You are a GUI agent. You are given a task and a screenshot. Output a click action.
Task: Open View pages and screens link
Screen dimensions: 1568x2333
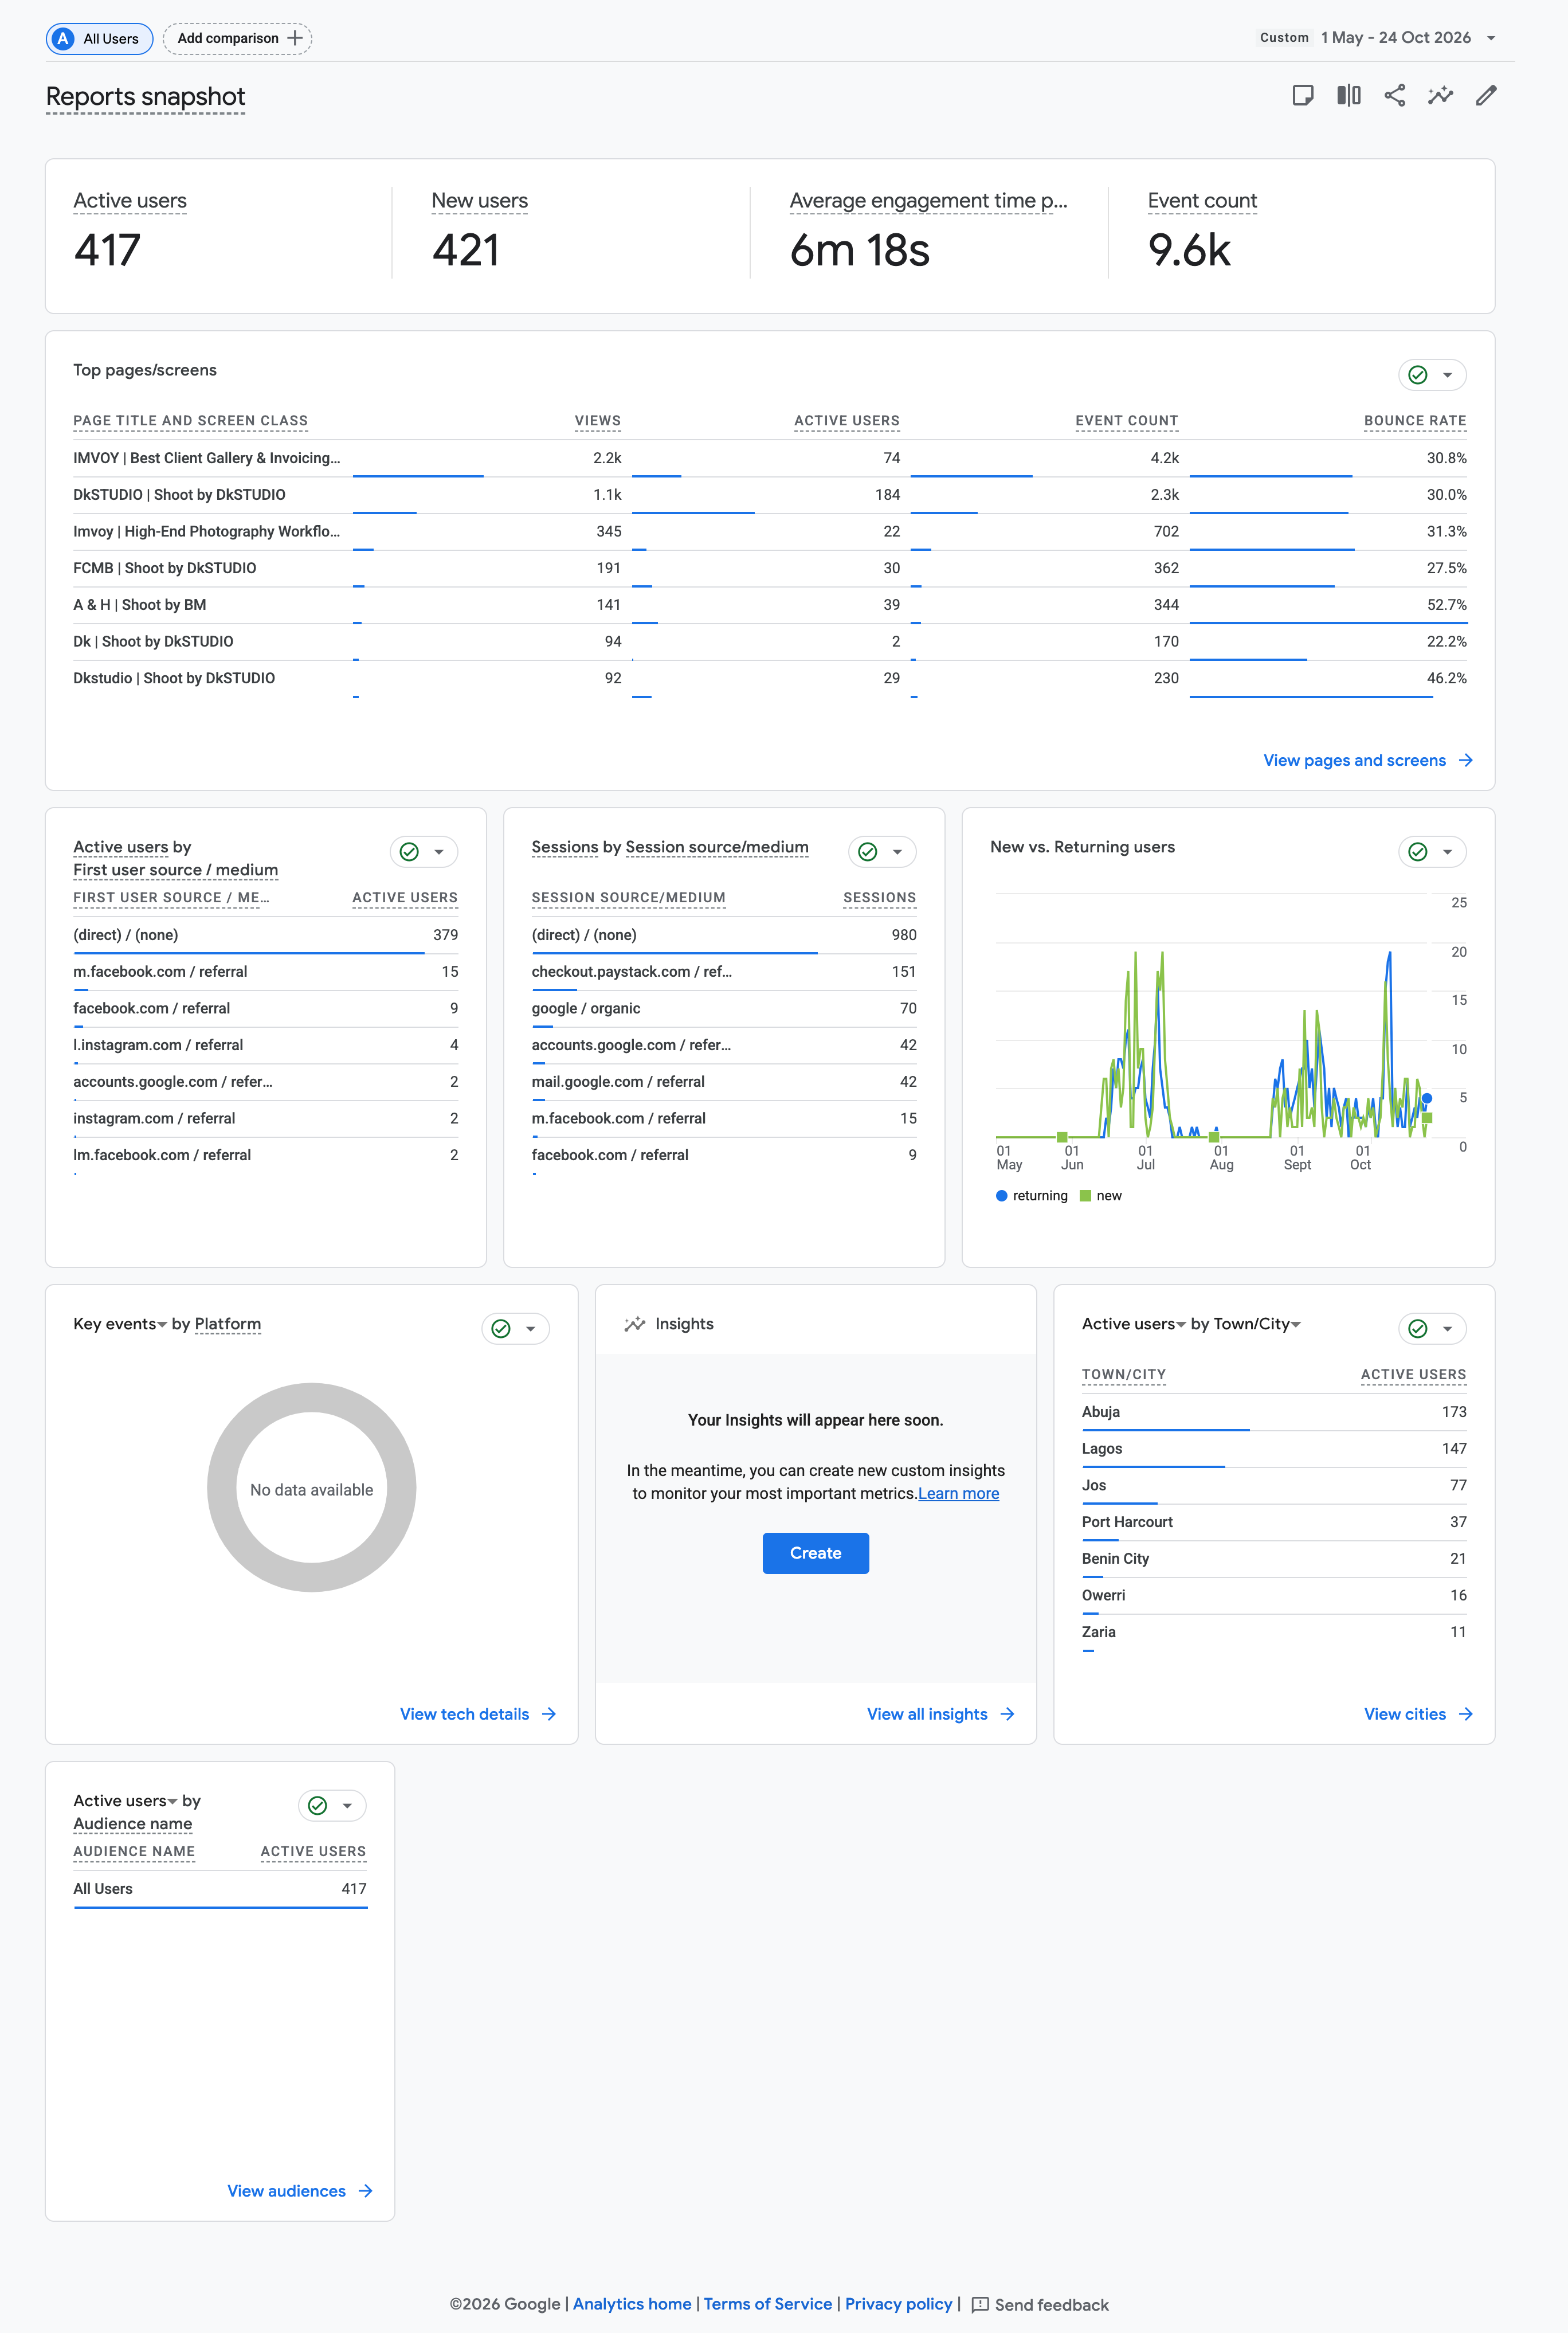(x=1367, y=761)
